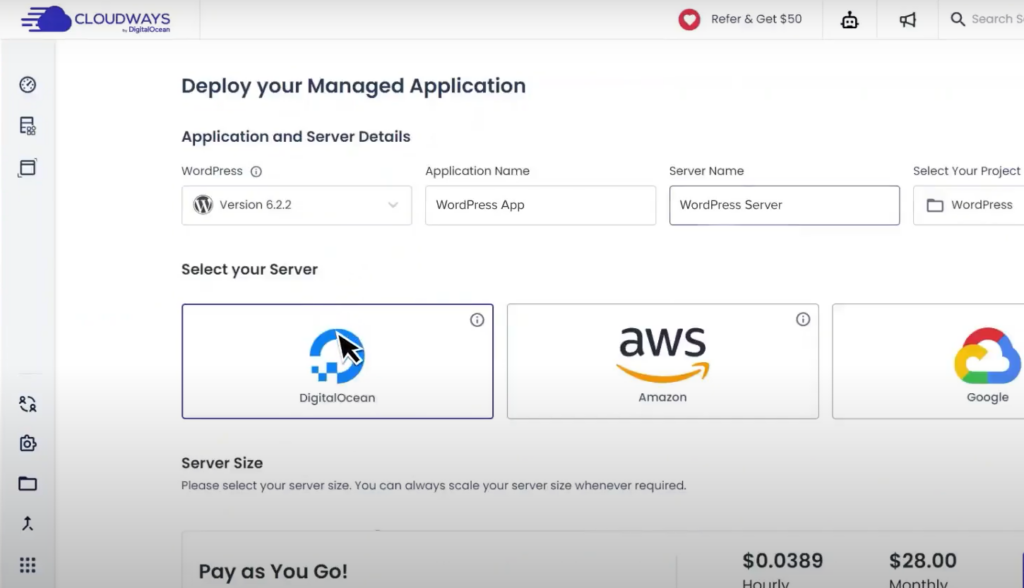1024x588 pixels.
Task: Click the merge arrows icon in sidebar
Action: tap(27, 523)
